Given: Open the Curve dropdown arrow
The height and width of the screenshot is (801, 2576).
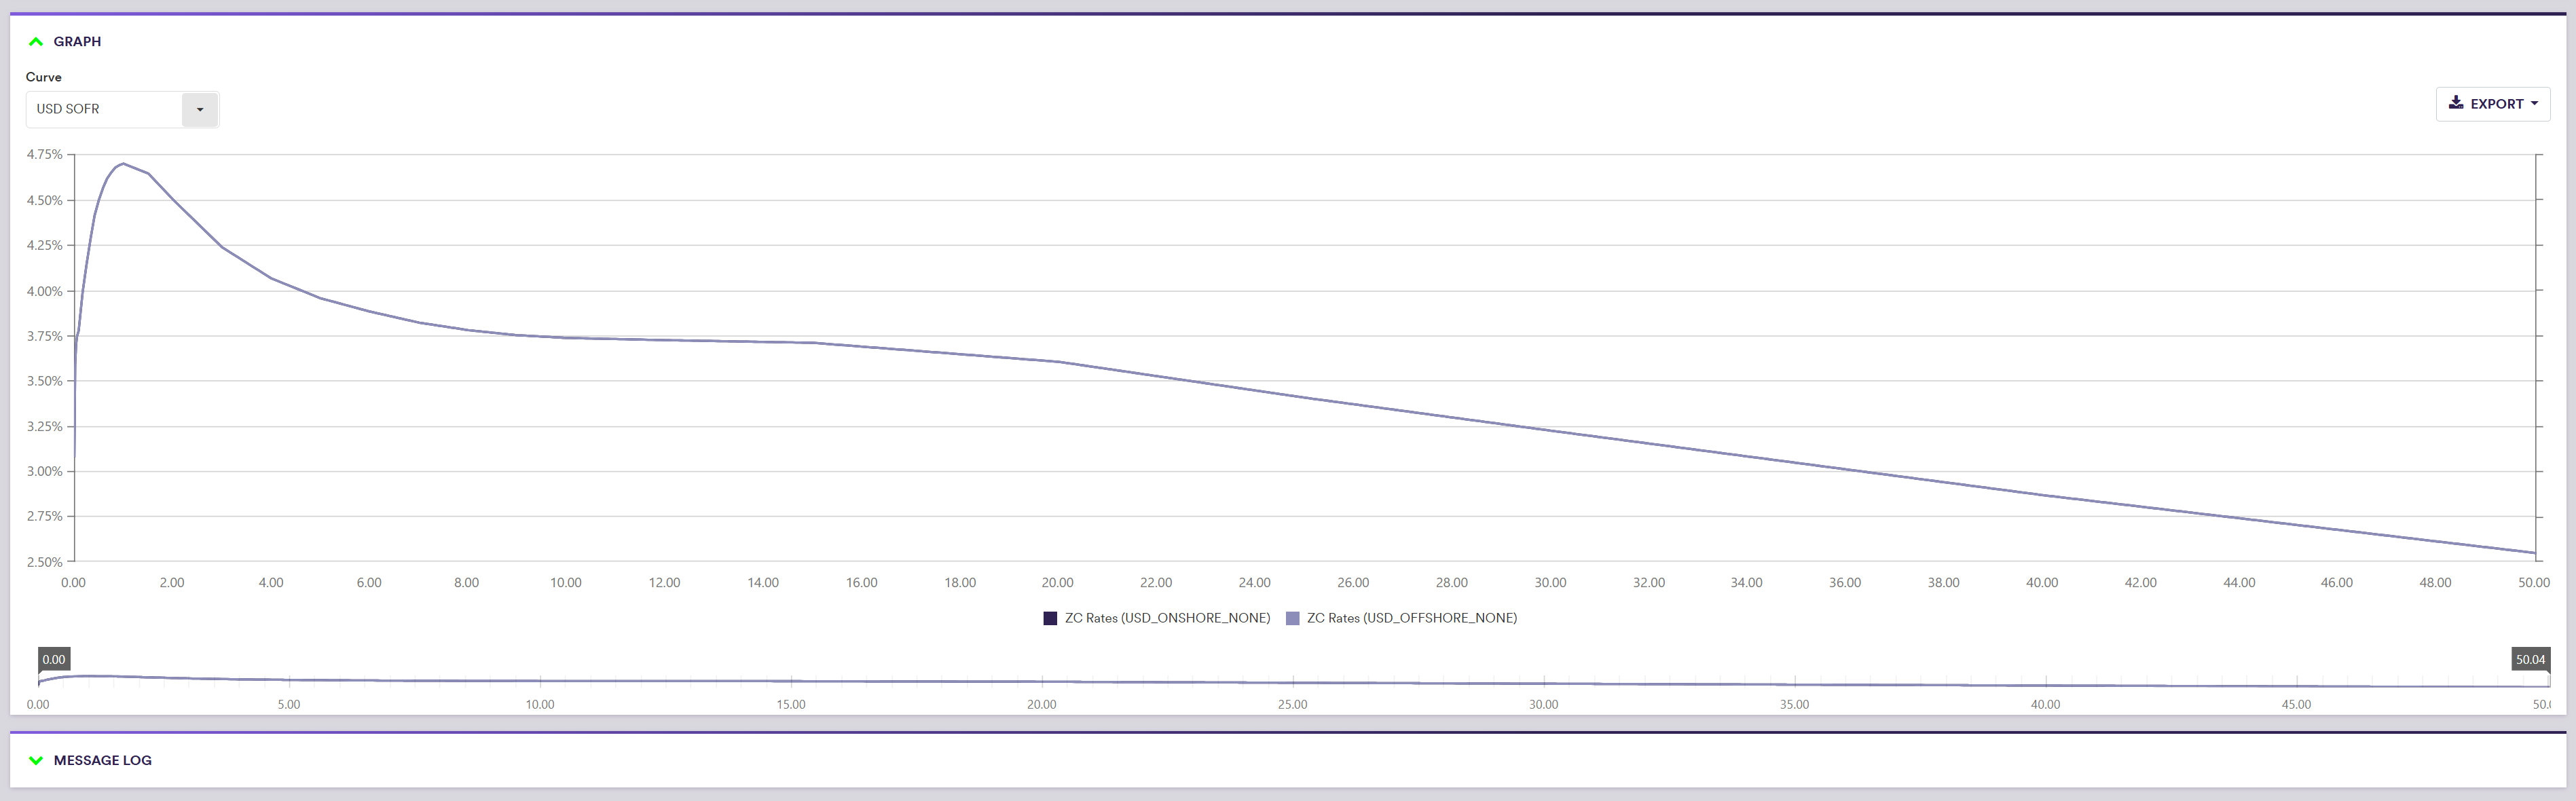Looking at the screenshot, I should point(199,109).
